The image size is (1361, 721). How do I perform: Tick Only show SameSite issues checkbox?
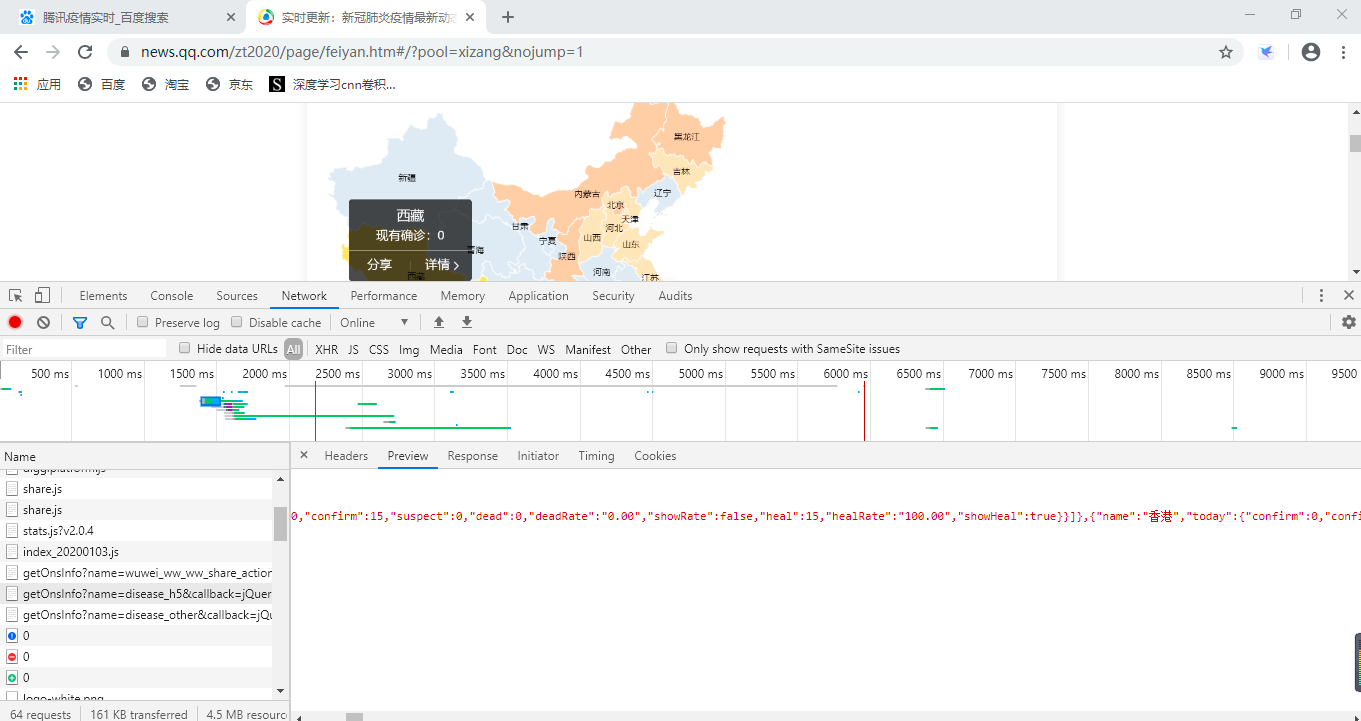[x=672, y=348]
